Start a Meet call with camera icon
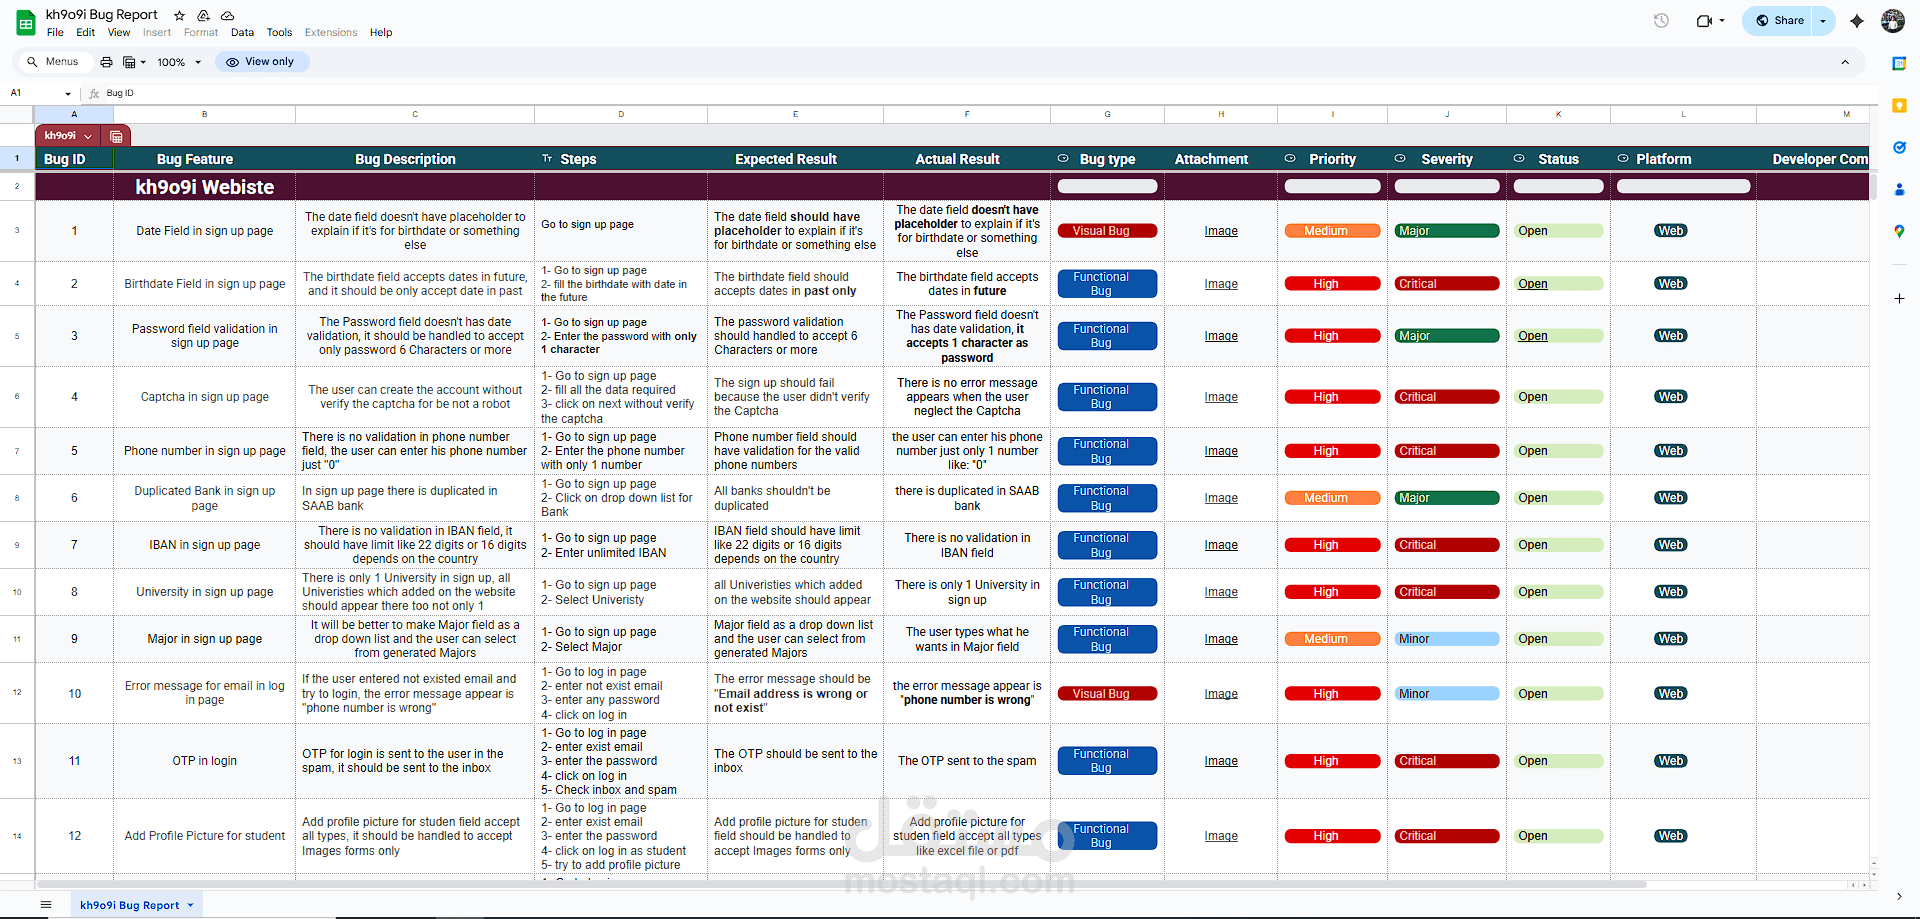The height and width of the screenshot is (919, 1920). coord(1711,20)
